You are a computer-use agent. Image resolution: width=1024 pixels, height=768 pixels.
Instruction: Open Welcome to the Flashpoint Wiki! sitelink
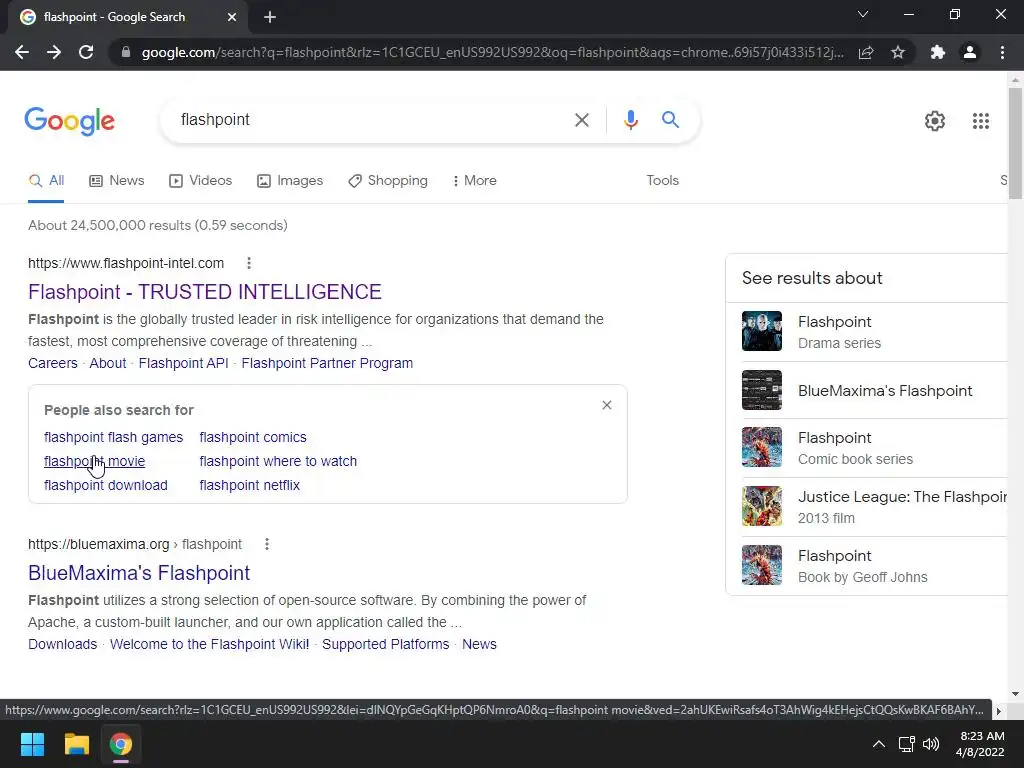pos(209,644)
